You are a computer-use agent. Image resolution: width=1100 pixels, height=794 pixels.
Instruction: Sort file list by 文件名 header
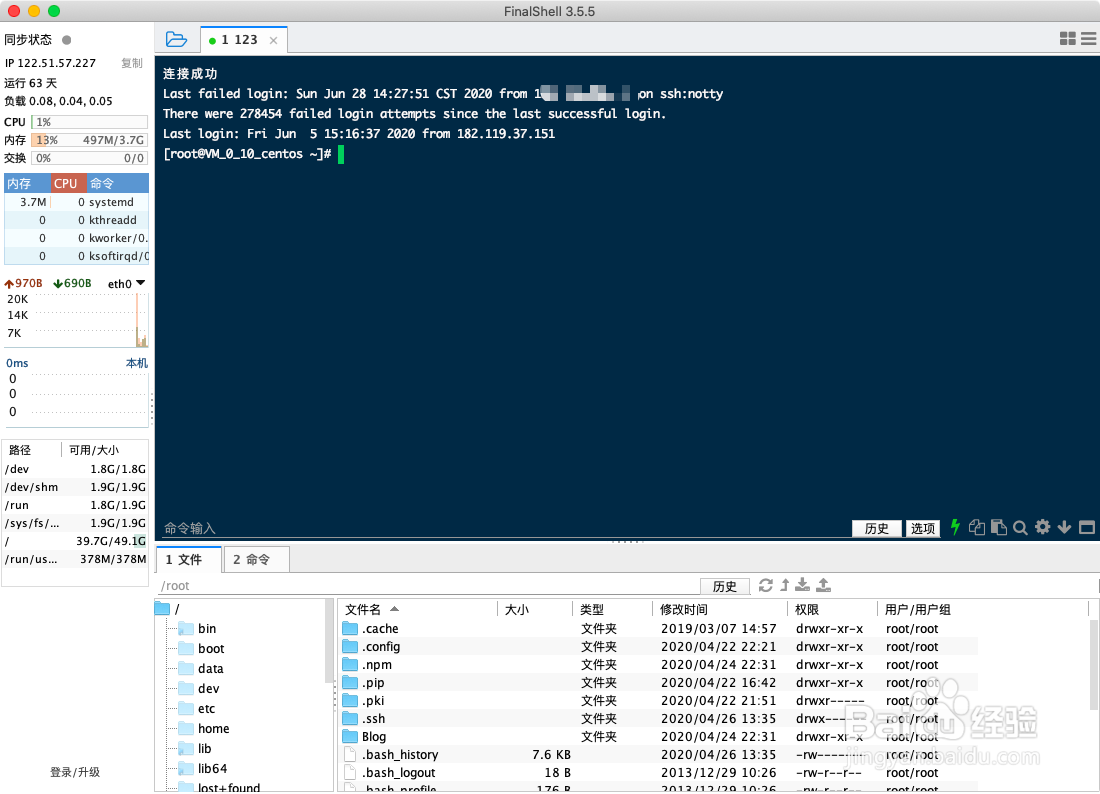pos(419,609)
